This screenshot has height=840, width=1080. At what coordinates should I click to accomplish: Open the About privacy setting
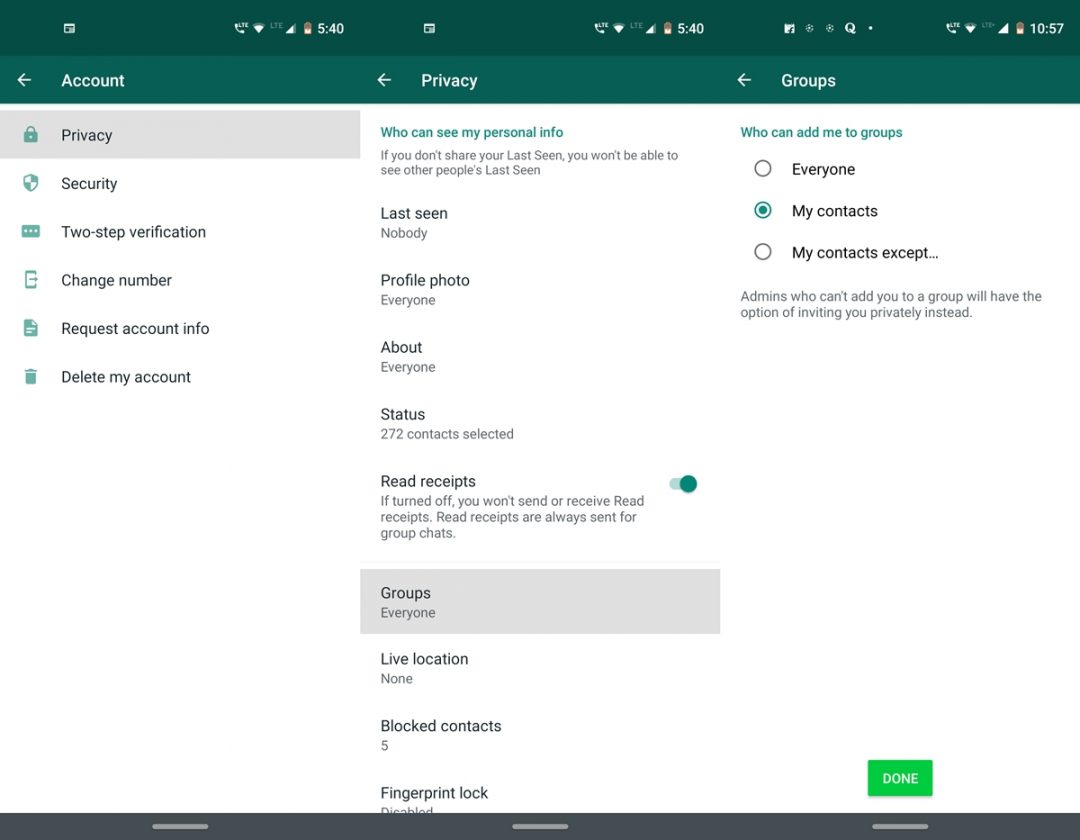540,356
